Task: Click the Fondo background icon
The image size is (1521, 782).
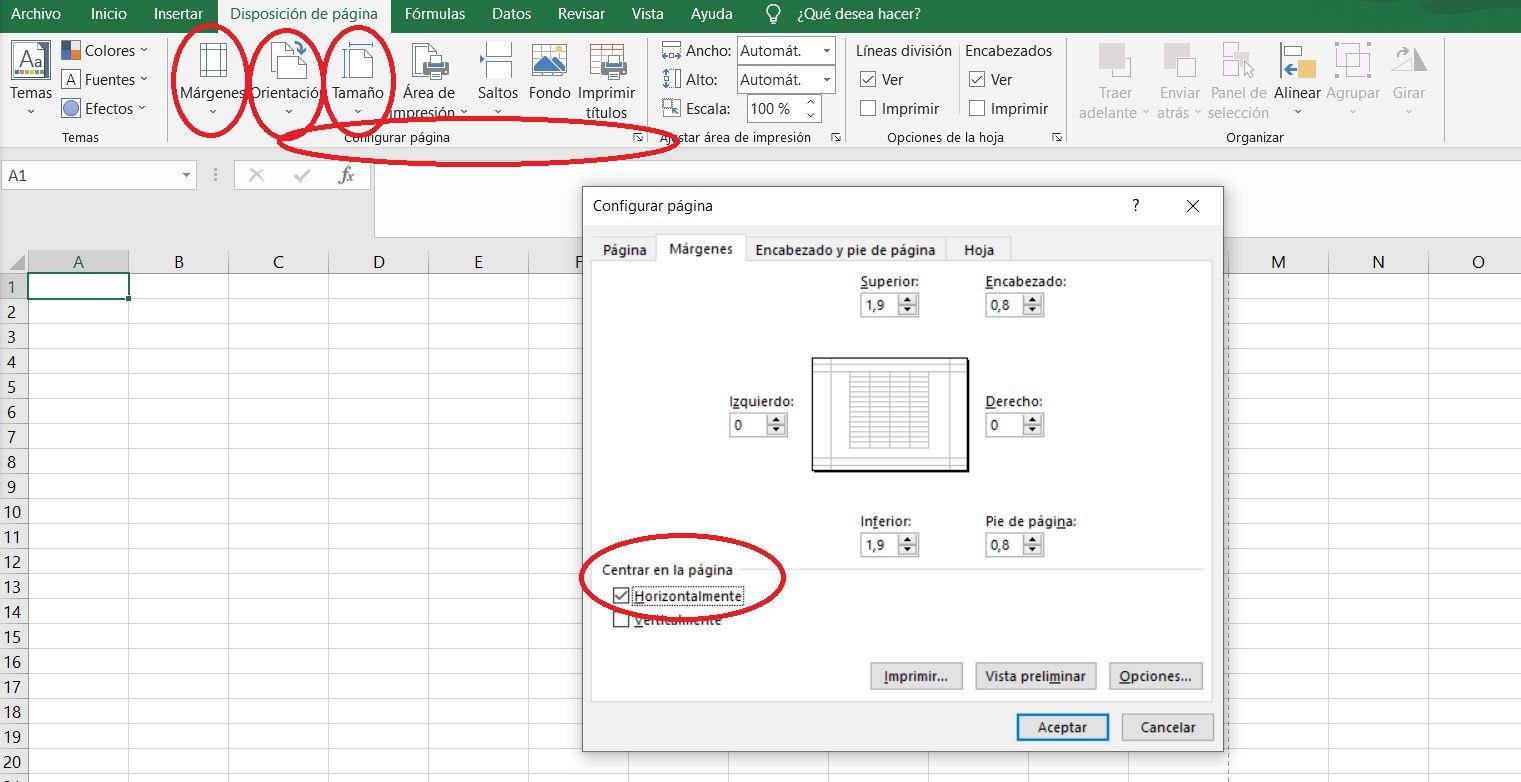Action: [549, 62]
